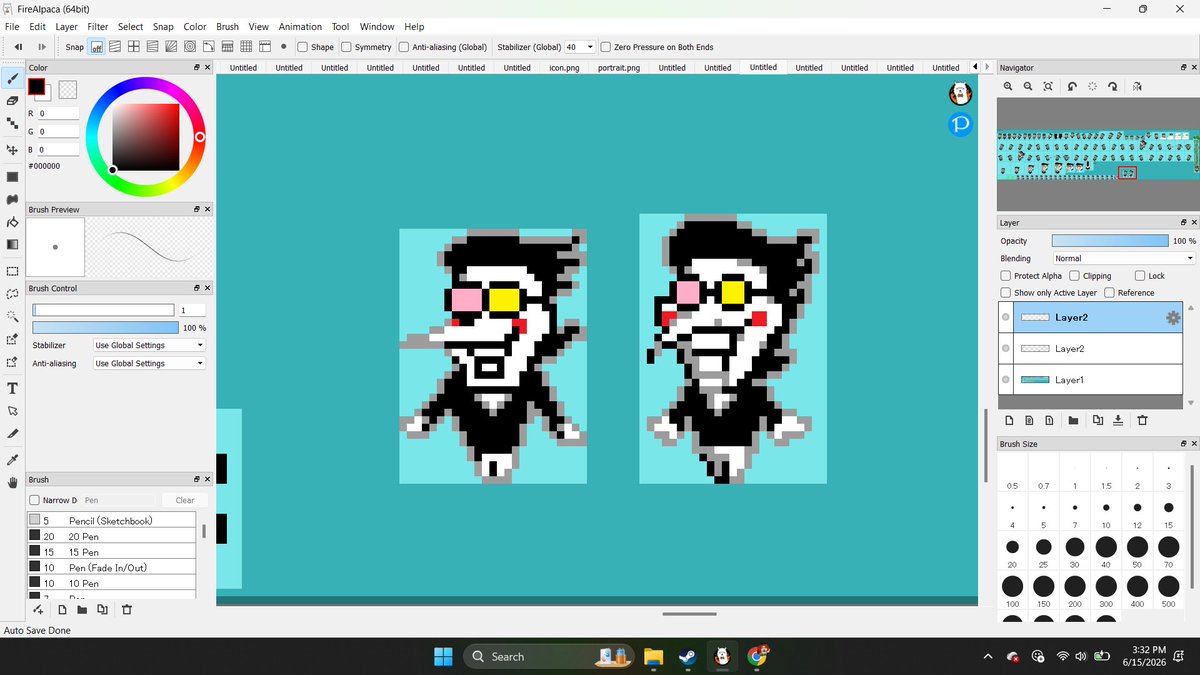Toggle visibility of Layer1
The image size is (1200, 675).
(1006, 380)
